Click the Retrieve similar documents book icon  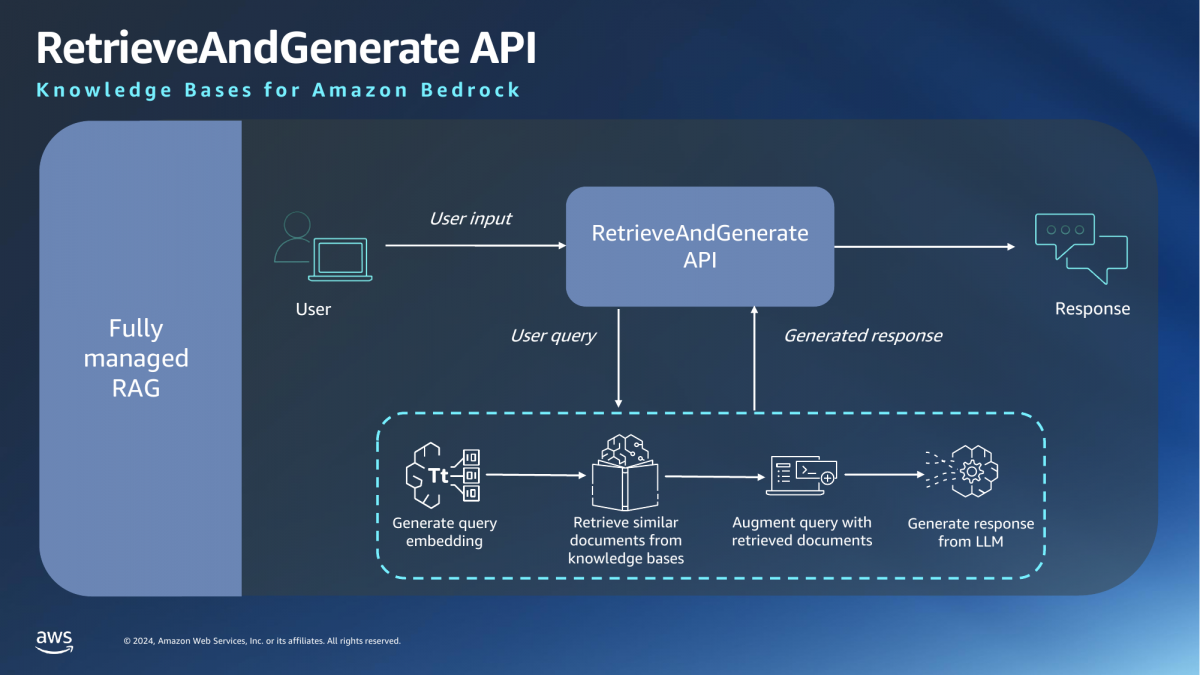point(626,474)
